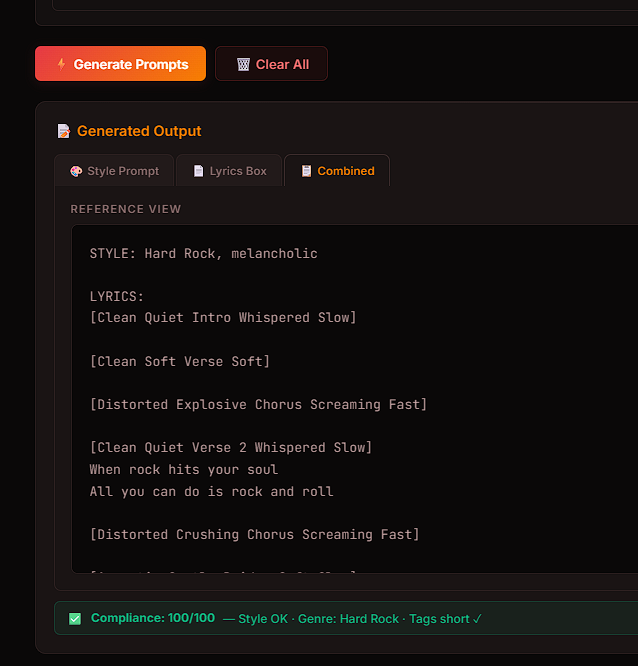Click the green checkmark in the compliance bar
The image size is (638, 666).
[x=75, y=619]
